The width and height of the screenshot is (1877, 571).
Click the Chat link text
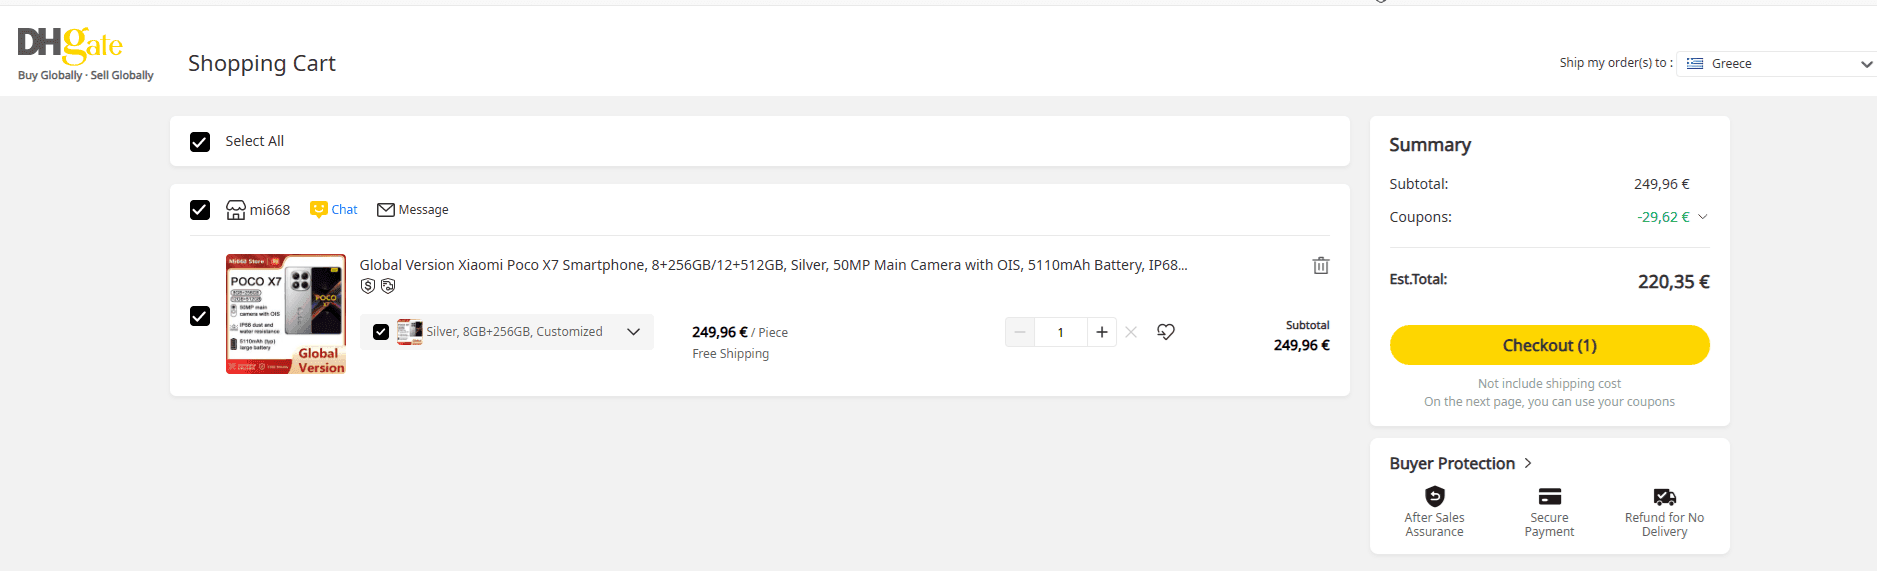344,209
